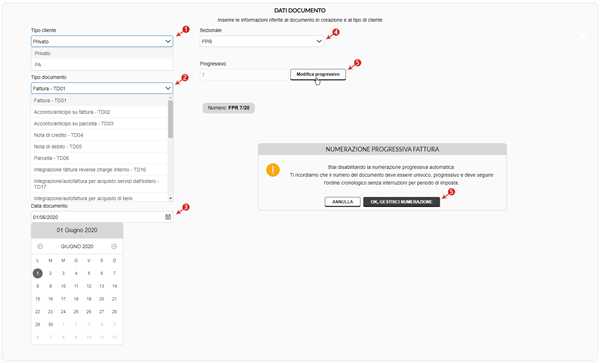Click scroll down arrow of document type list
Viewport: 600px width, 363px height.
pos(171,198)
